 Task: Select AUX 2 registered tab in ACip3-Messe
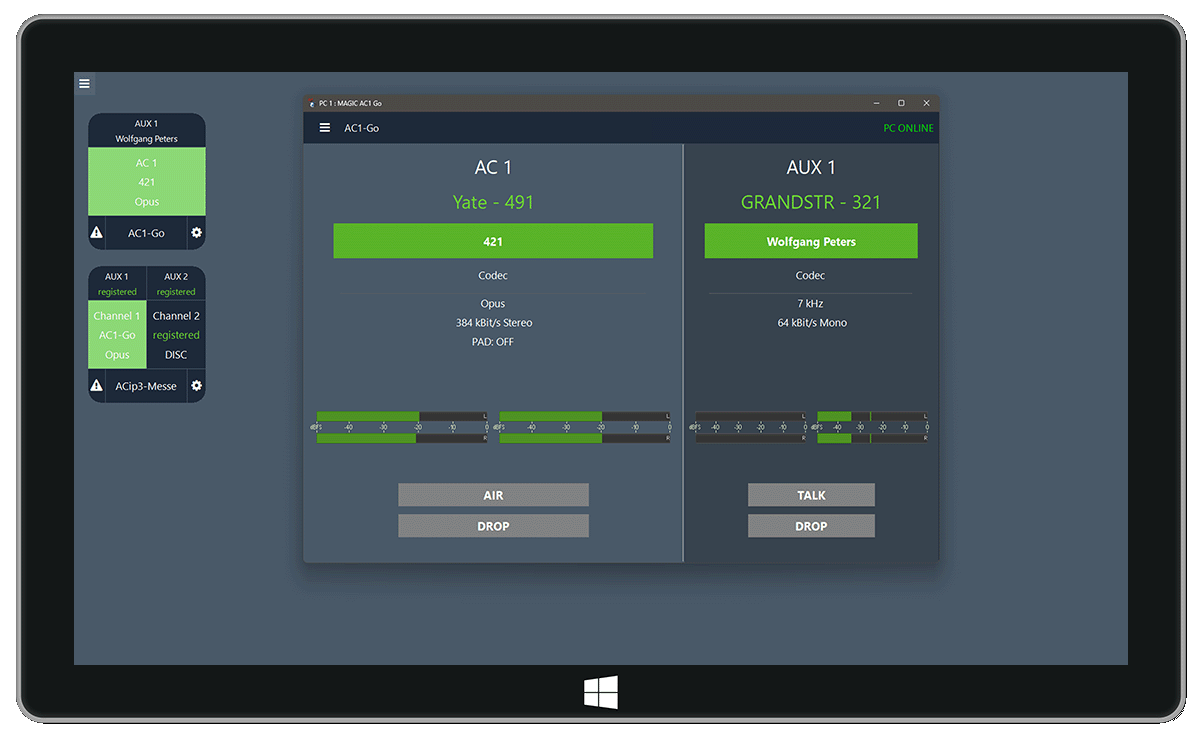[176, 284]
